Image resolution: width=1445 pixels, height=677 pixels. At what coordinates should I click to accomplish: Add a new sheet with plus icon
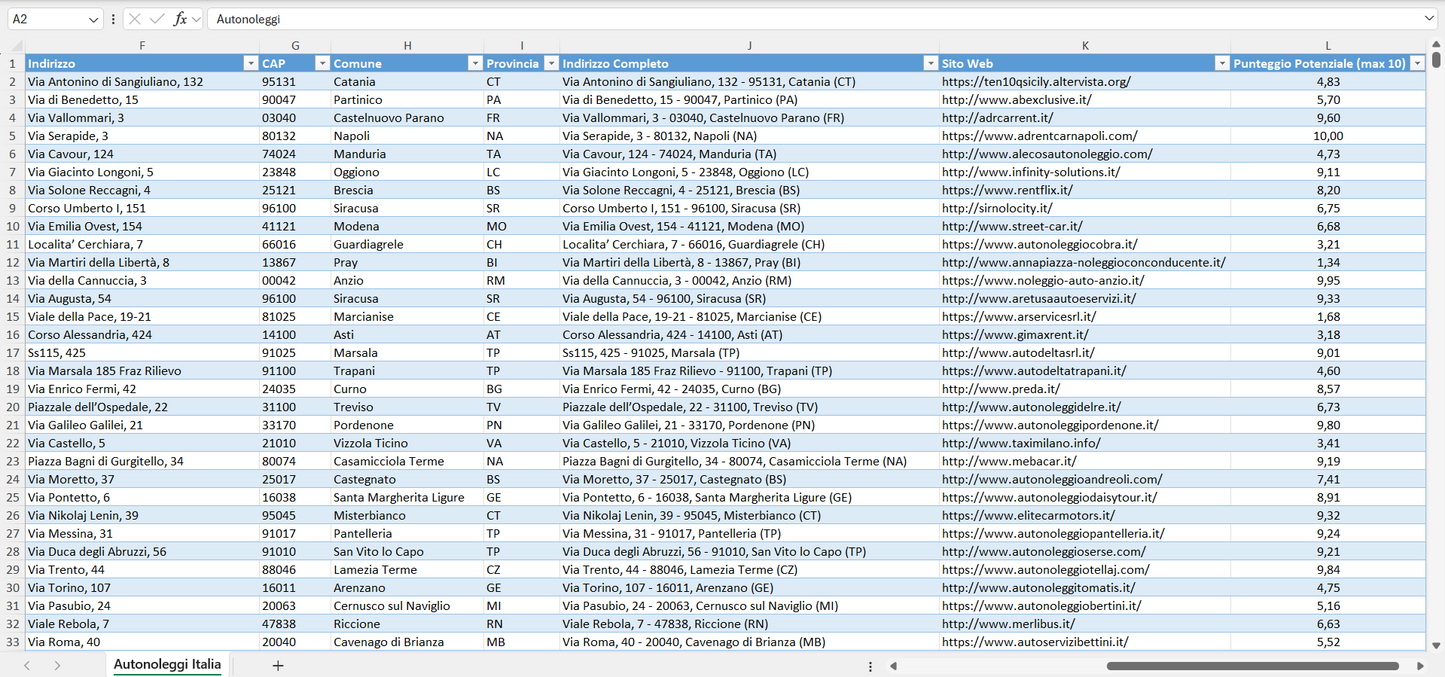pos(278,665)
